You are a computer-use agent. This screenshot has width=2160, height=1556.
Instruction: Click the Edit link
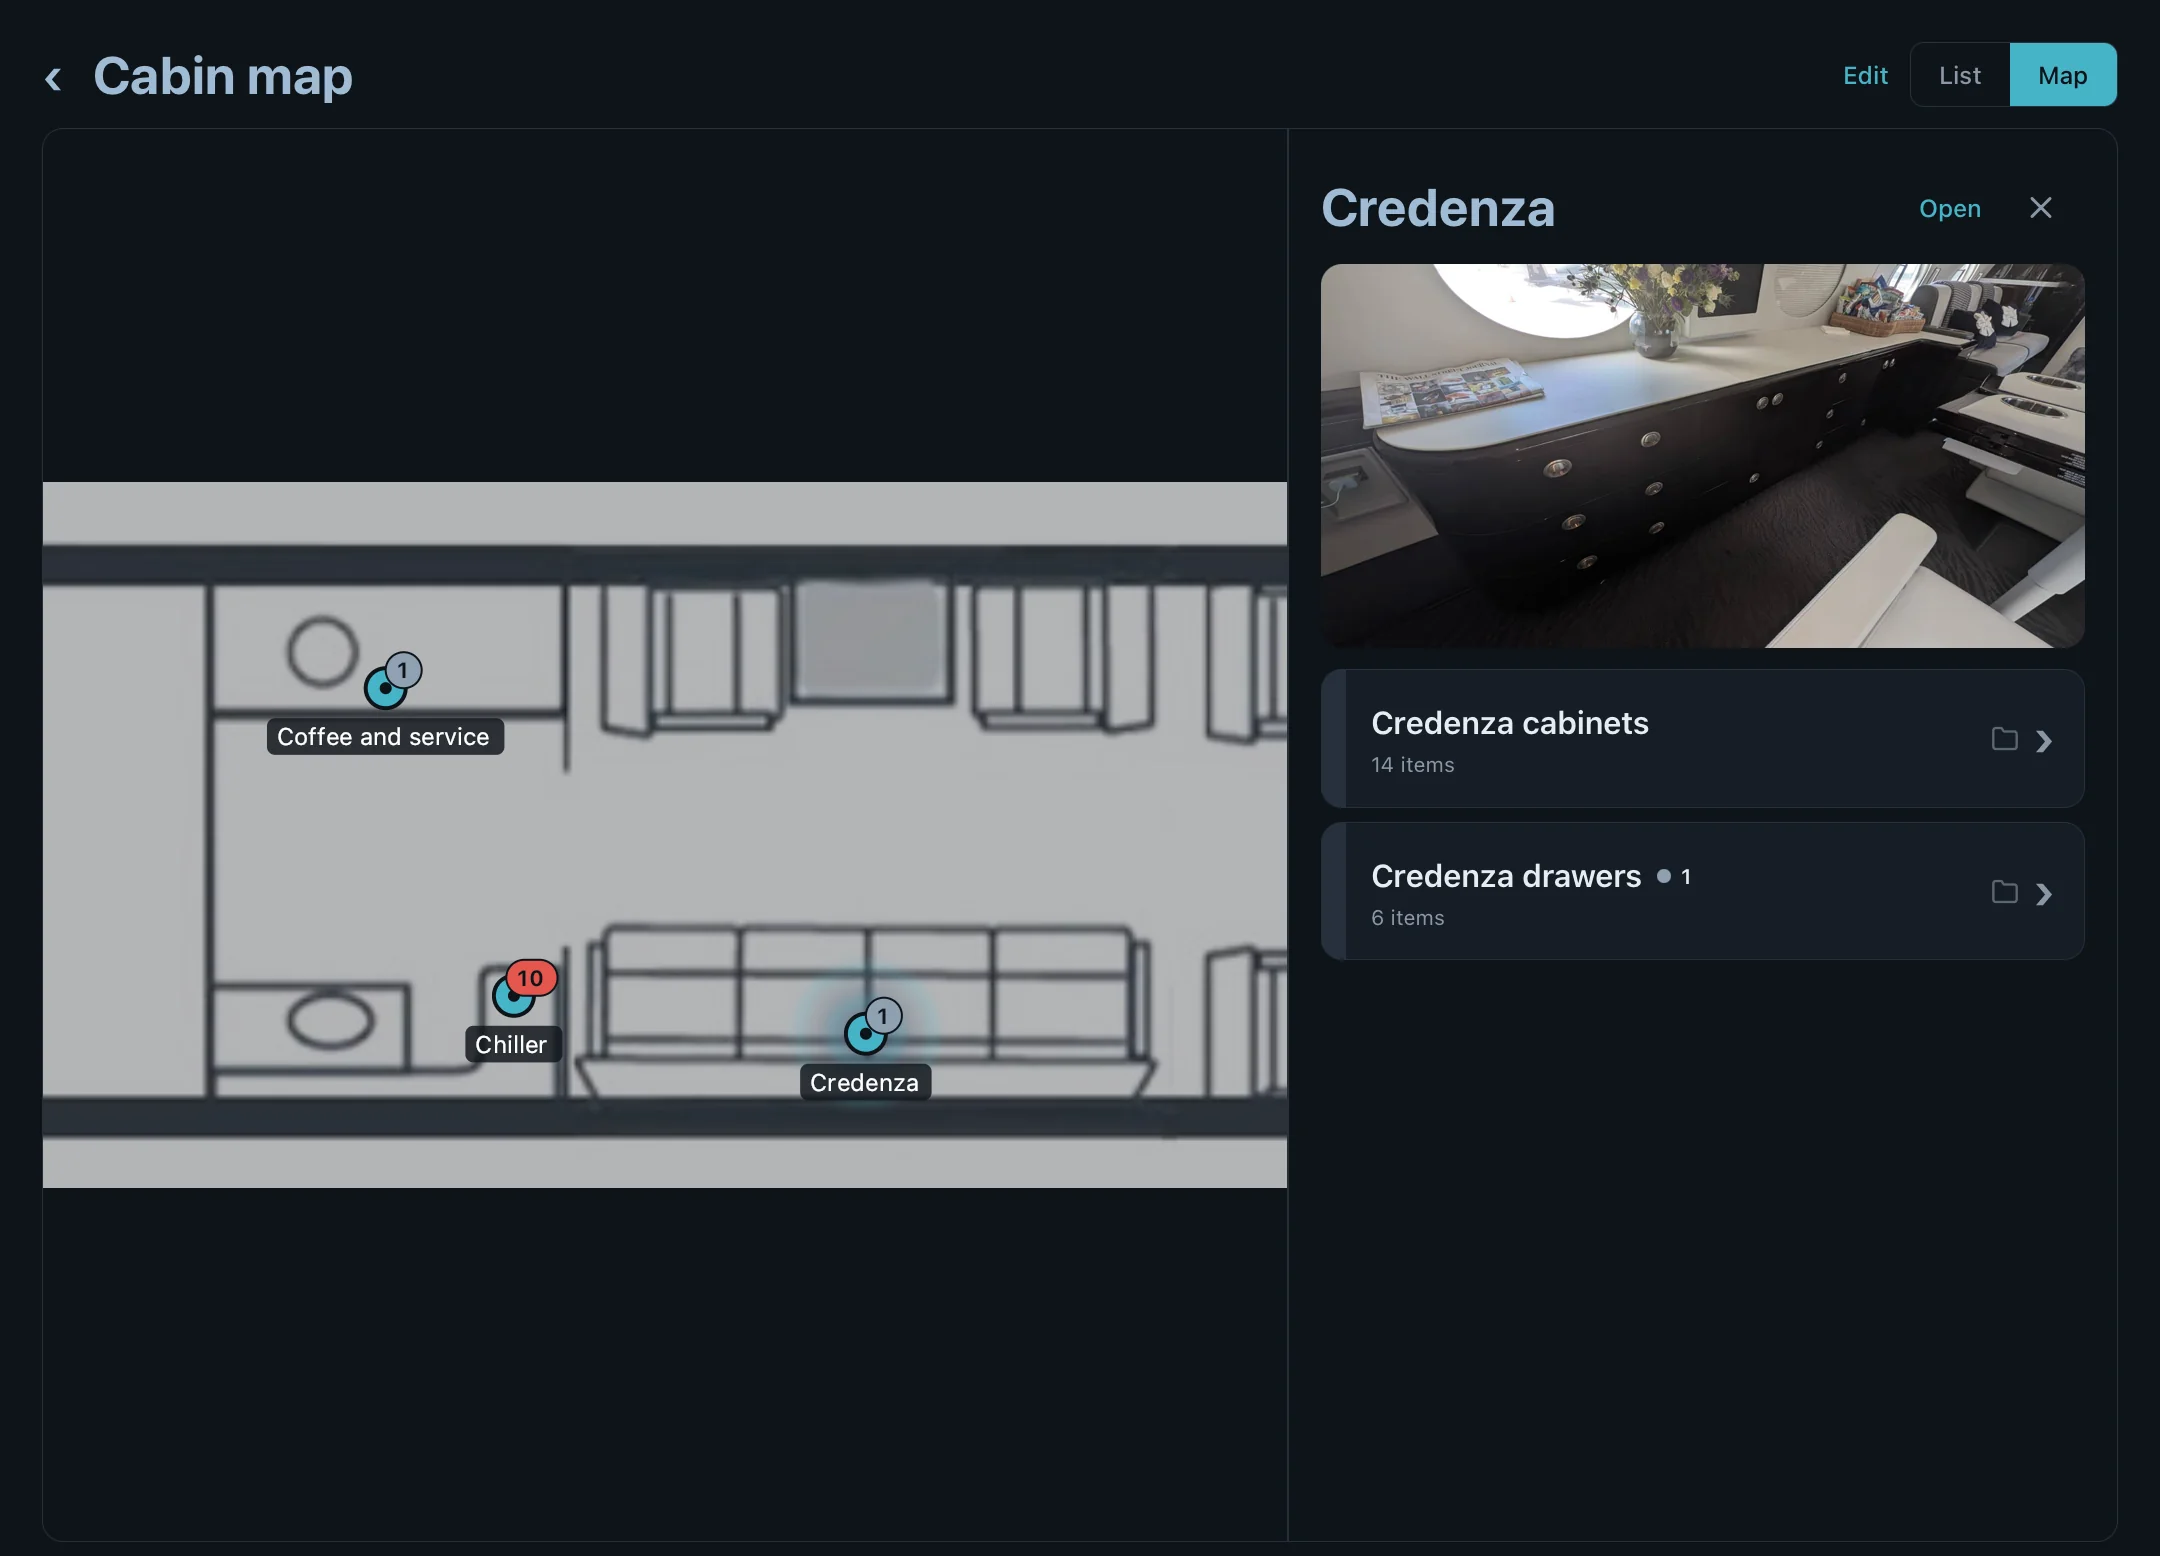point(1865,76)
